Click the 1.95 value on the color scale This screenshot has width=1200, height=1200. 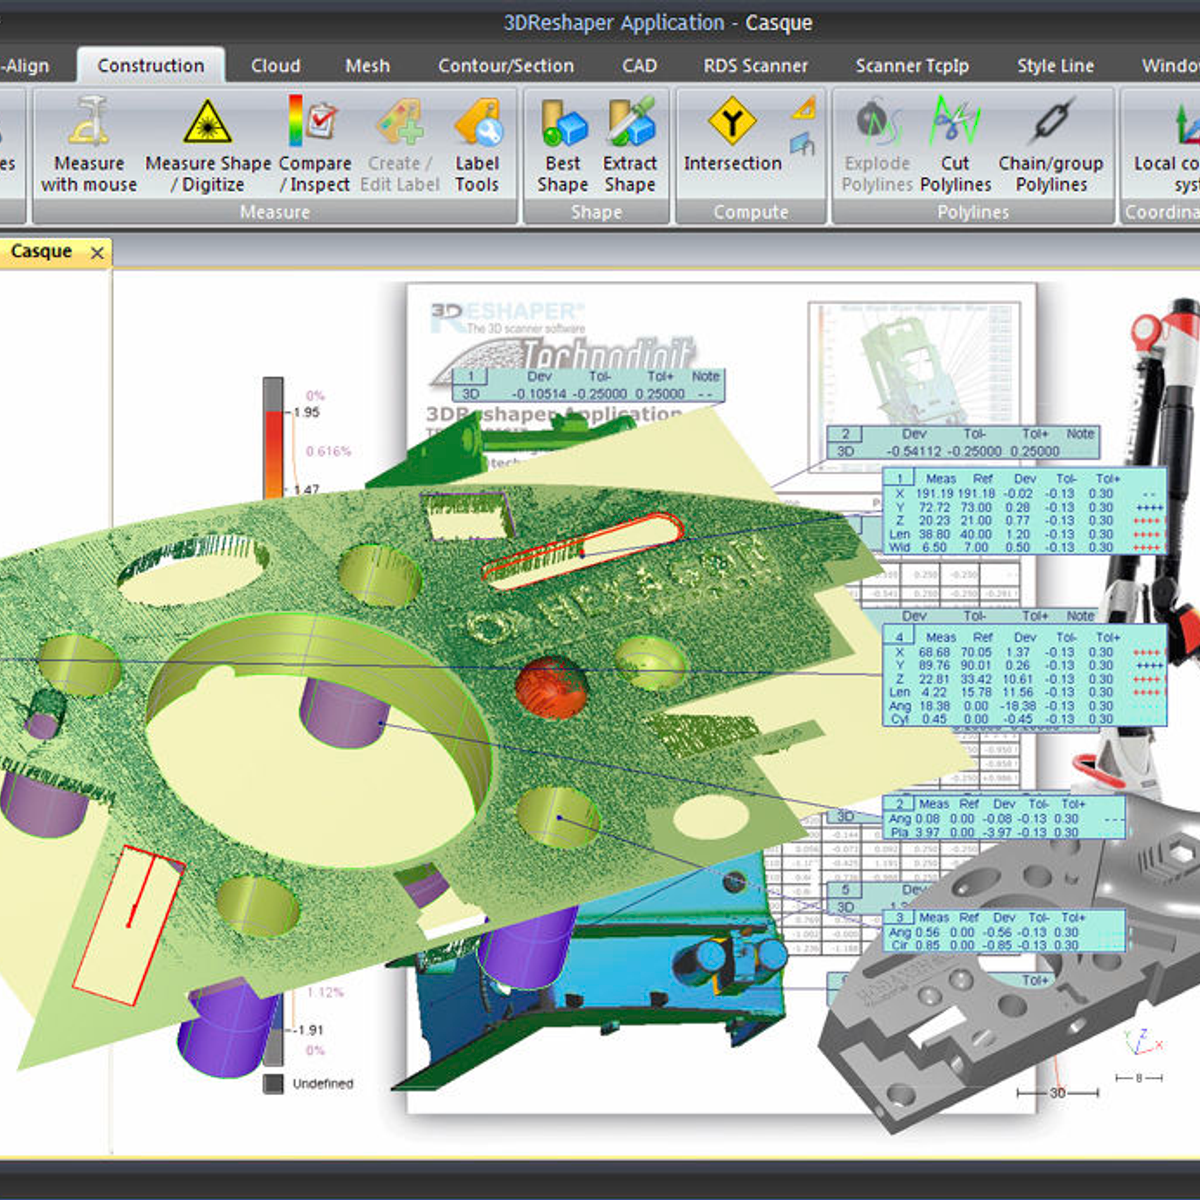point(307,412)
